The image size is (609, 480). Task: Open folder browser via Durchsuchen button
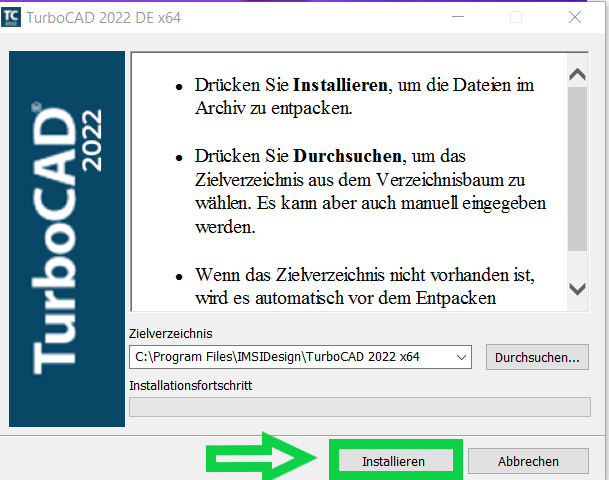click(x=537, y=357)
